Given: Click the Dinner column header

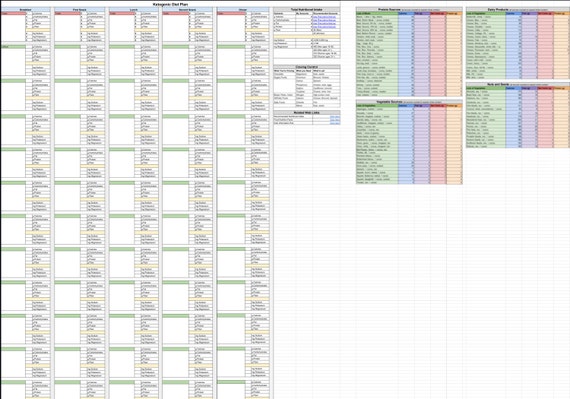Looking at the screenshot, I should 243,10.
